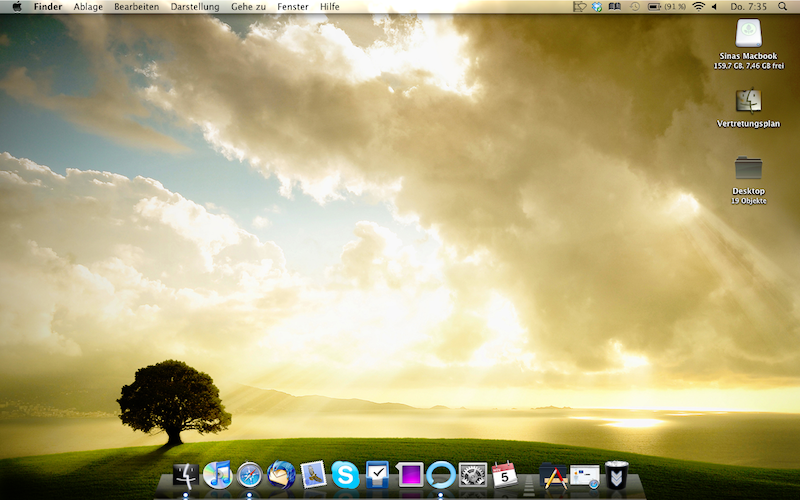This screenshot has height=500, width=800.
Task: Open the Safari compass icon
Action: (x=249, y=475)
